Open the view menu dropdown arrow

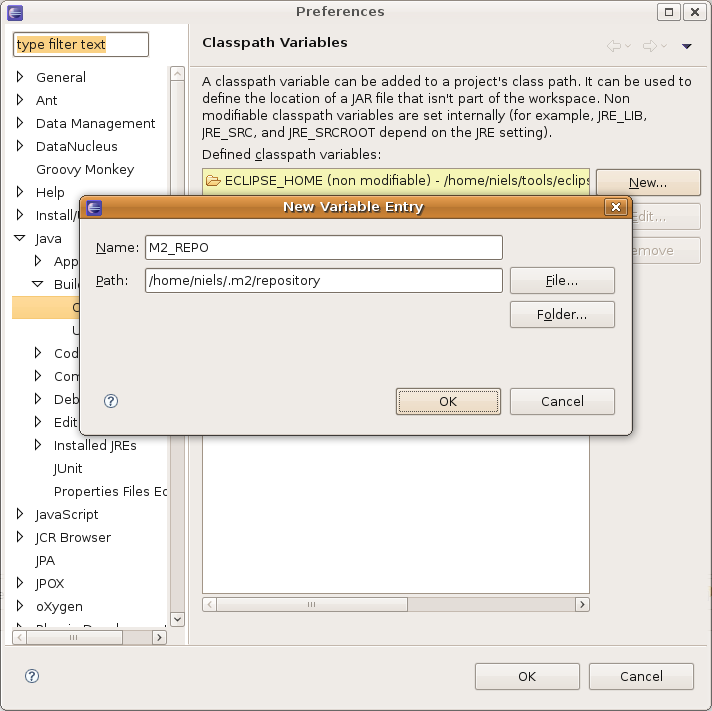[687, 46]
